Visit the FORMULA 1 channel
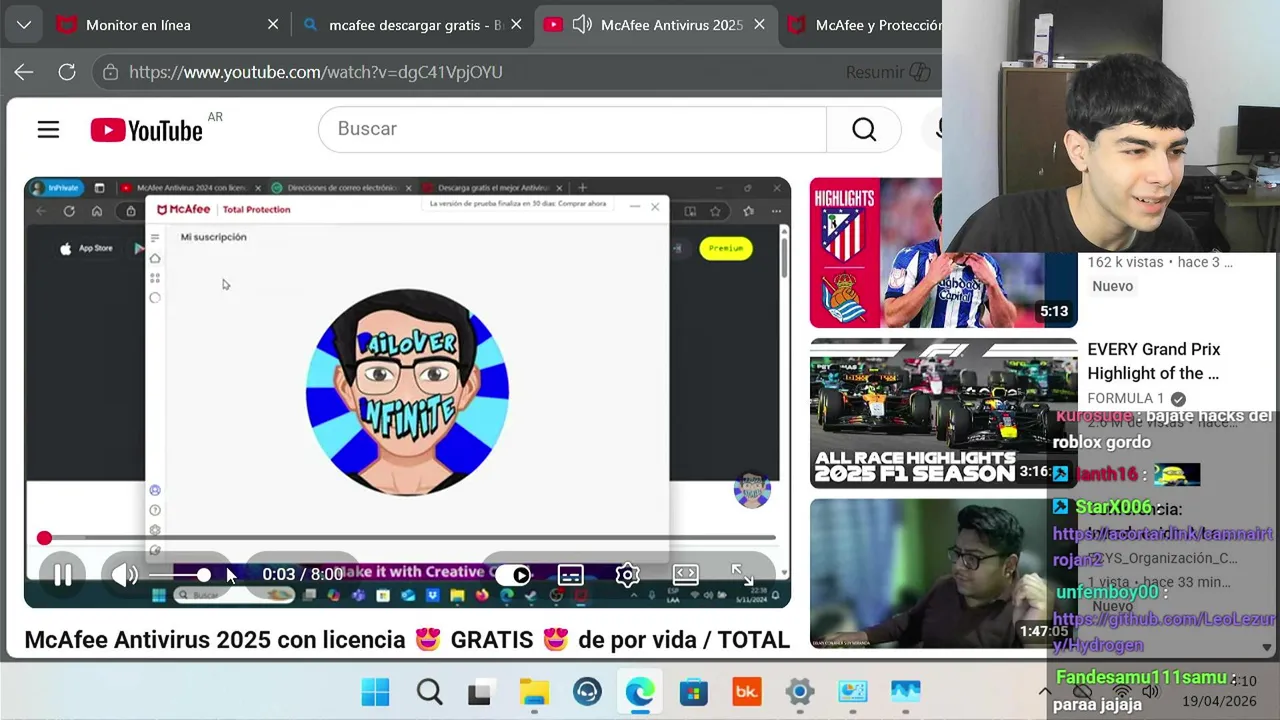The width and height of the screenshot is (1280, 720). (x=1125, y=398)
